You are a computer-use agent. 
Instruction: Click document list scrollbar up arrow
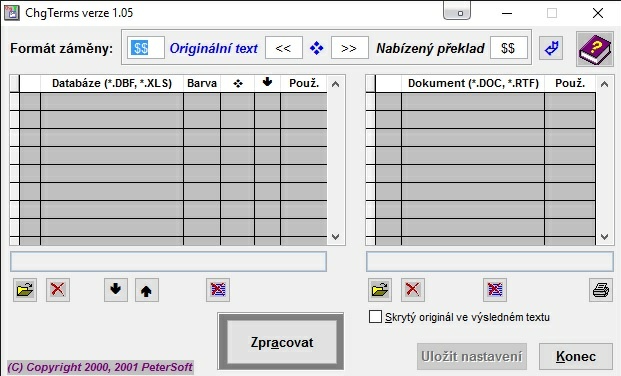click(x=604, y=84)
